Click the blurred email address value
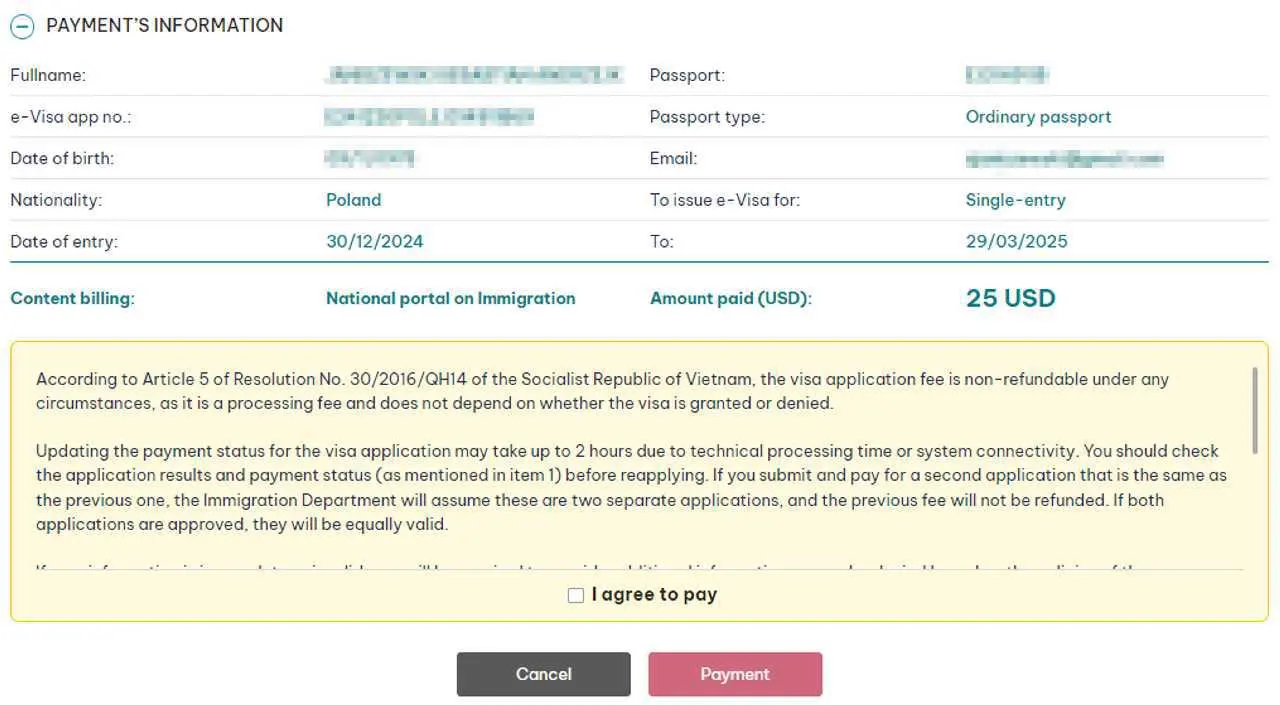This screenshot has height=705, width=1280. (x=1064, y=158)
